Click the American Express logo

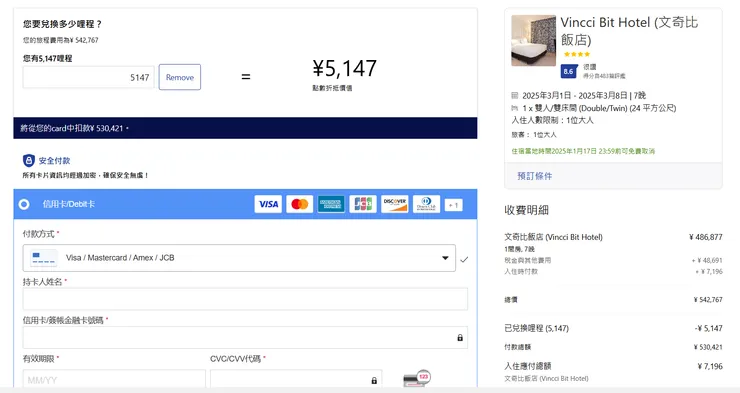coord(331,204)
